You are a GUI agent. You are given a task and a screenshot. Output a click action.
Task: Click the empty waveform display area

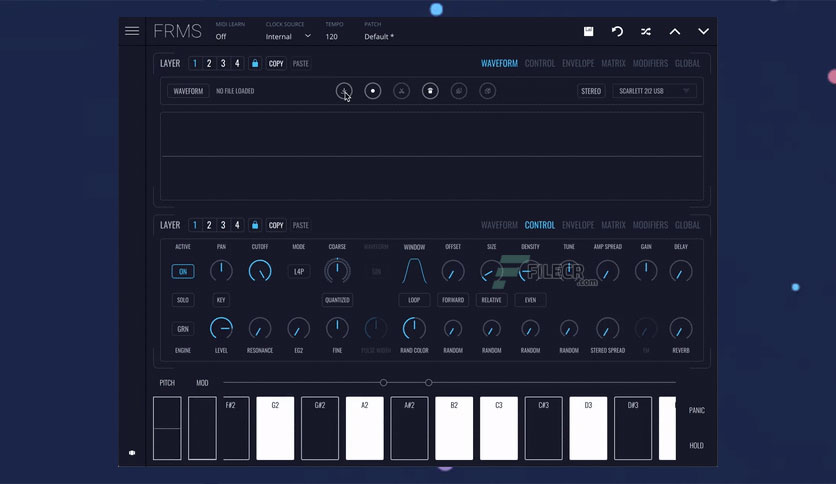click(x=432, y=156)
